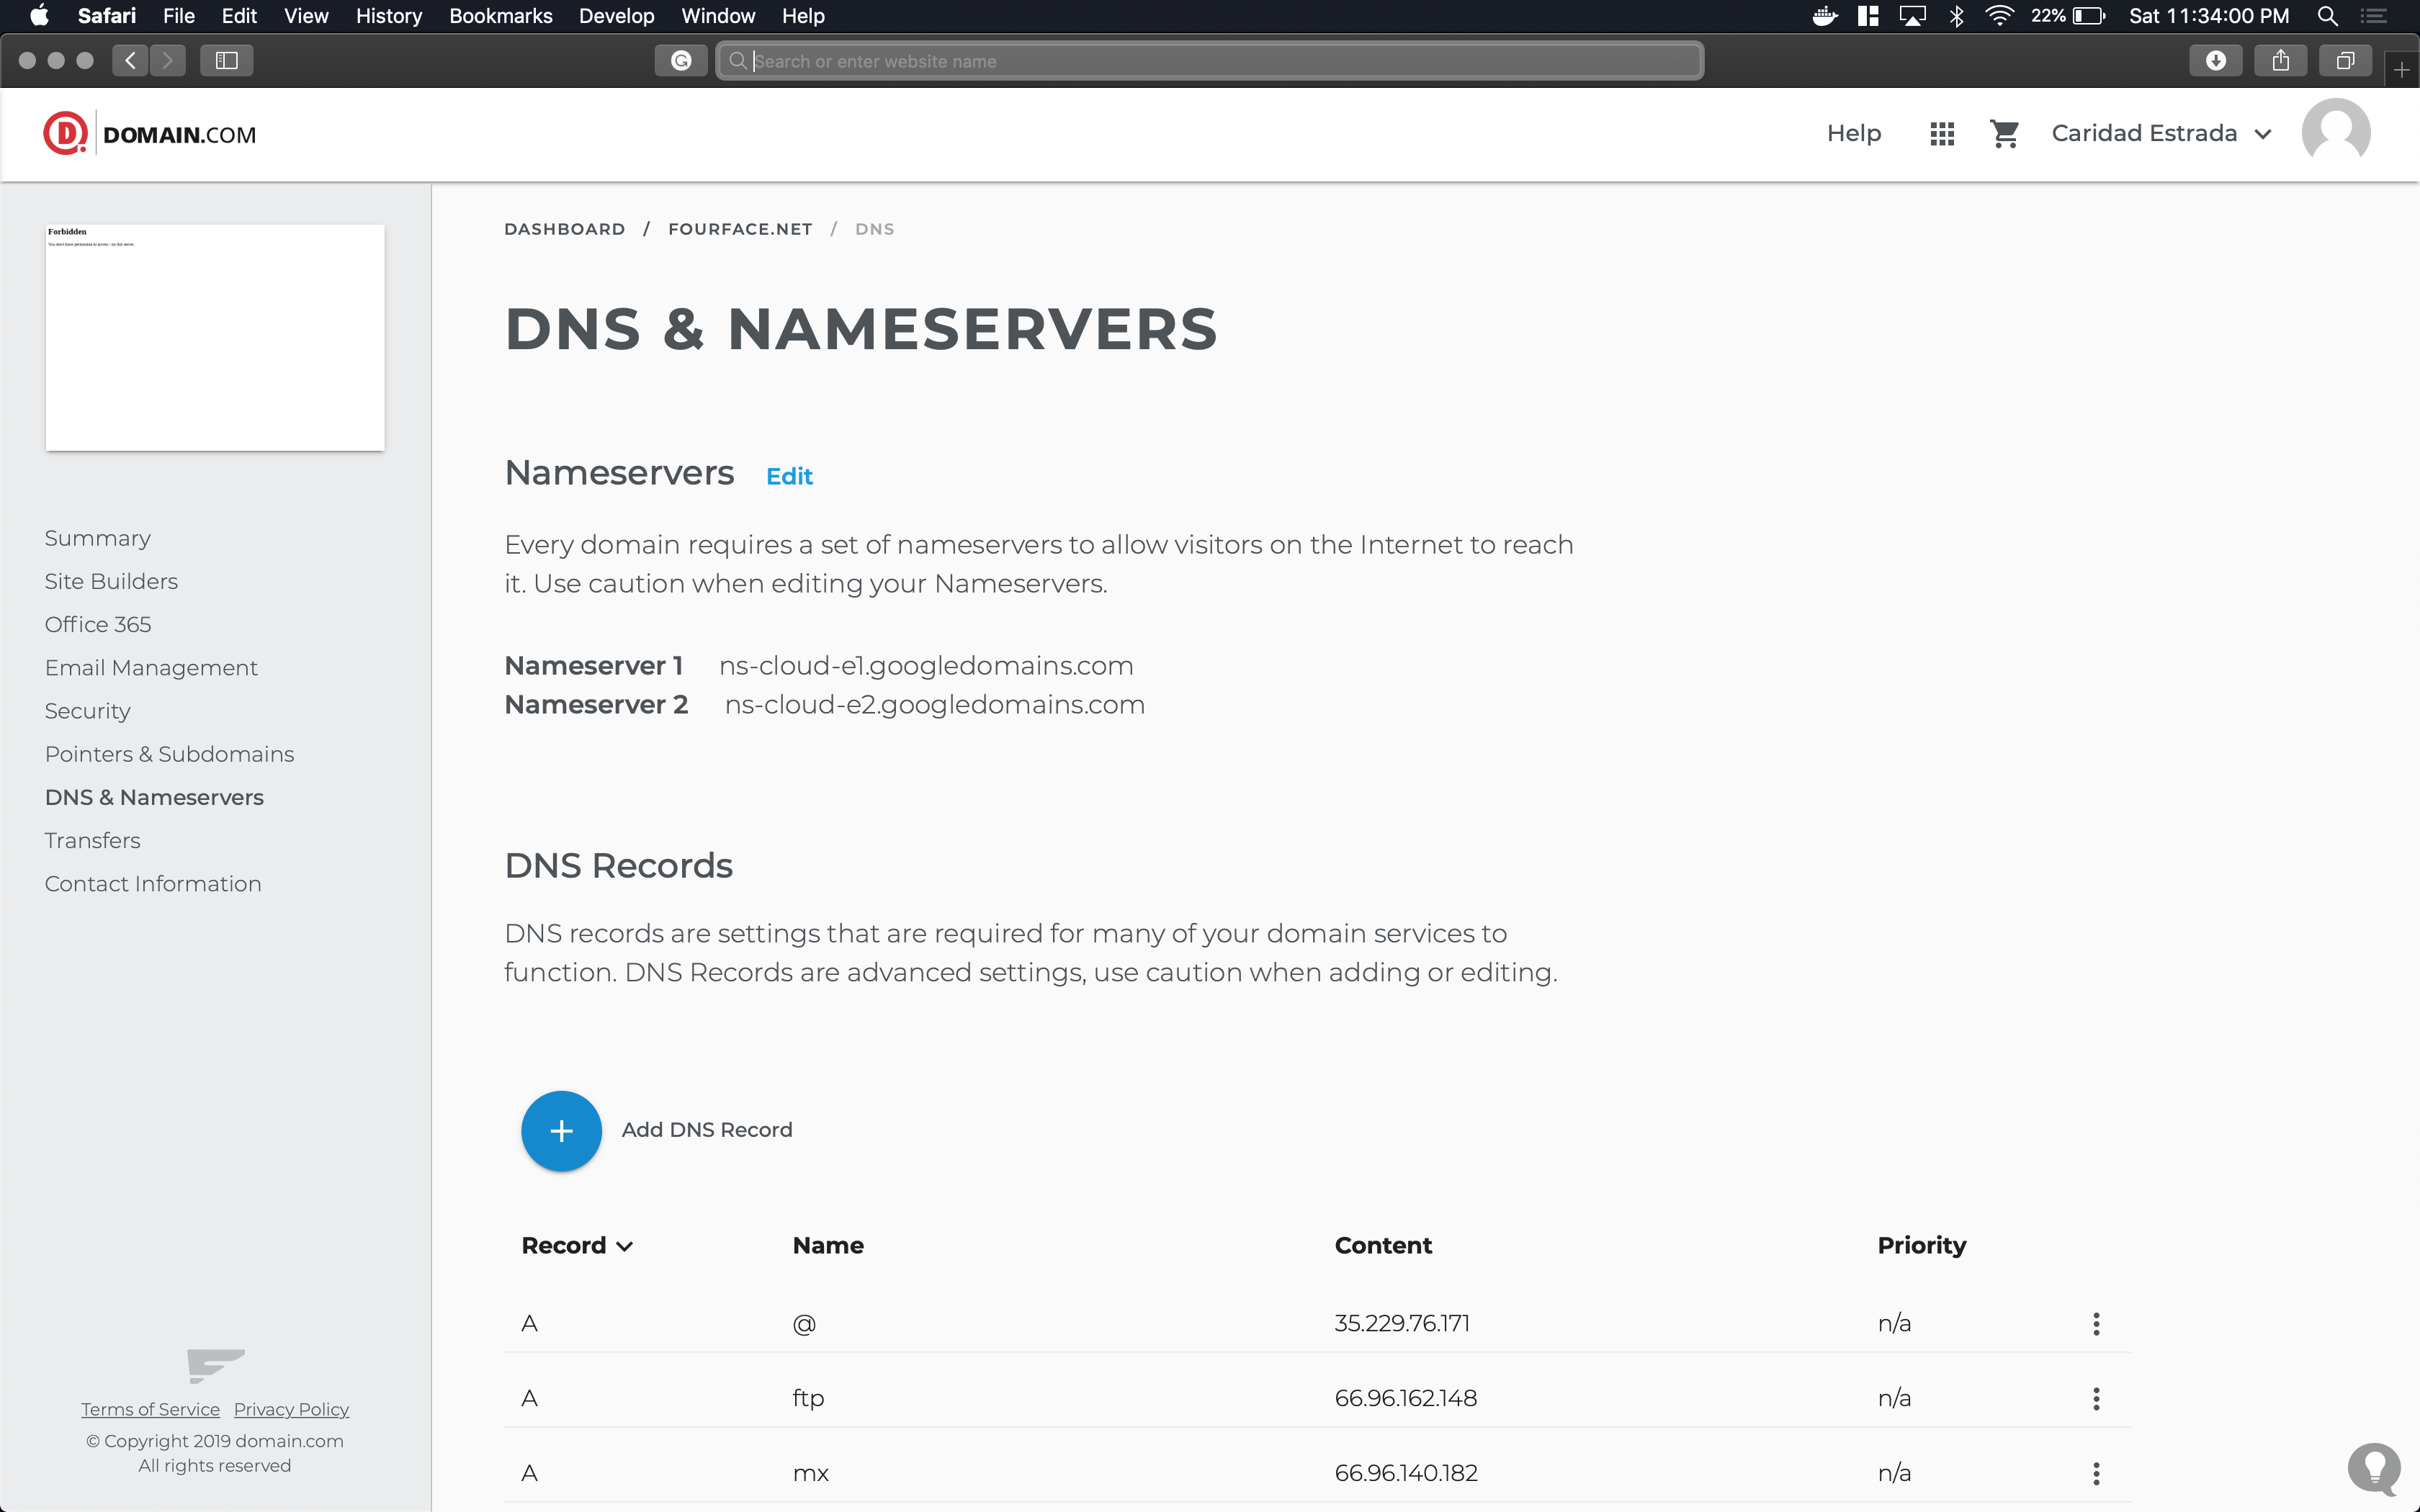Click the blue plus Add DNS Record button
Screen dimensions: 2420x1512
click(561, 1130)
